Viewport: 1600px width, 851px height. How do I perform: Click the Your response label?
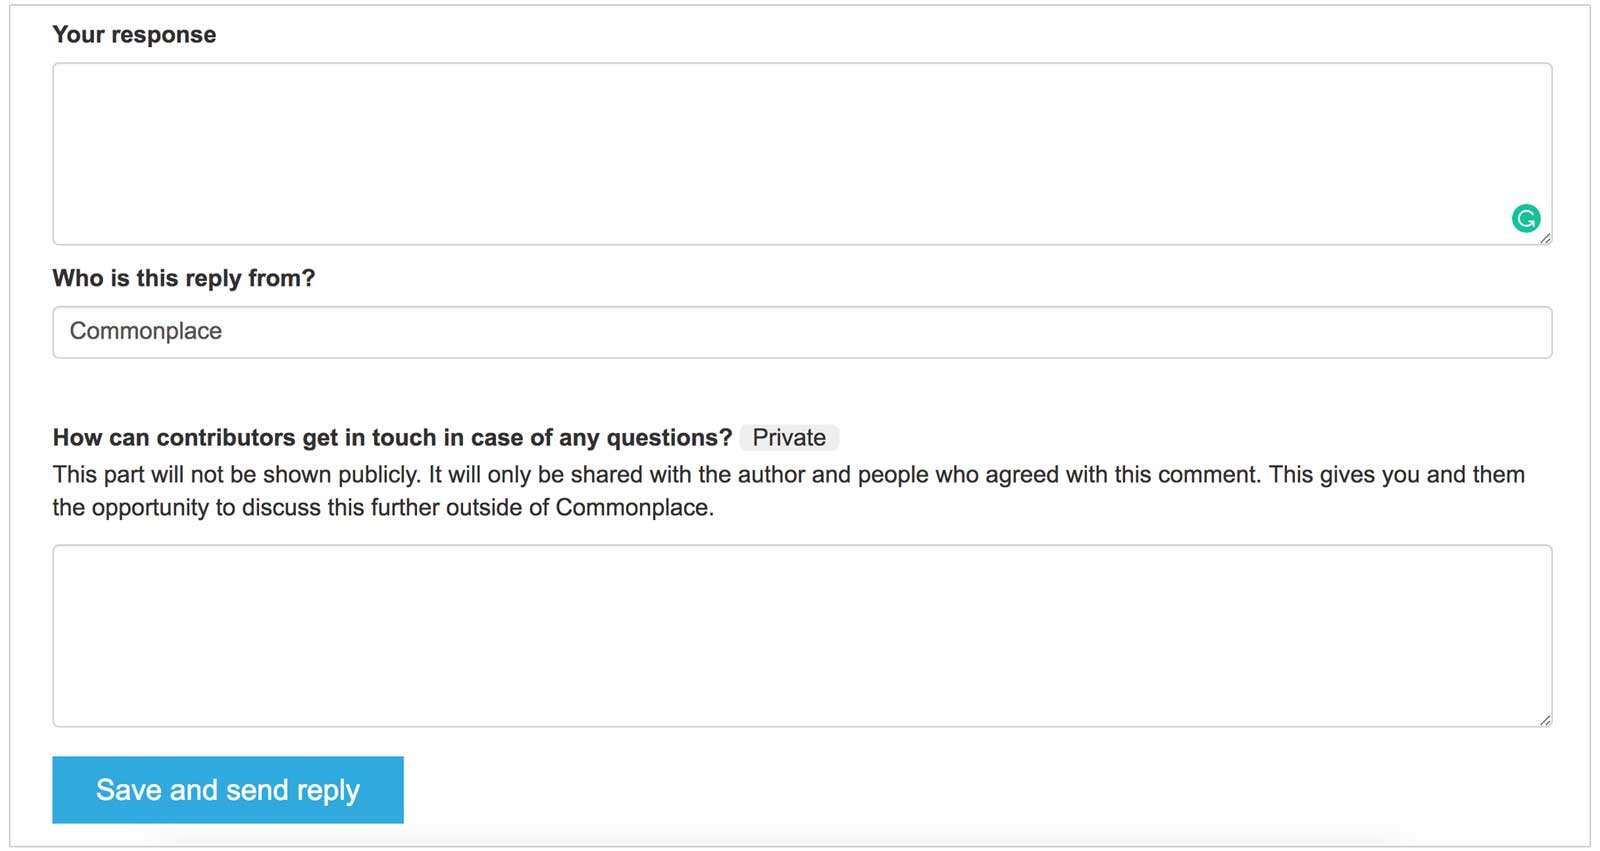coord(134,35)
